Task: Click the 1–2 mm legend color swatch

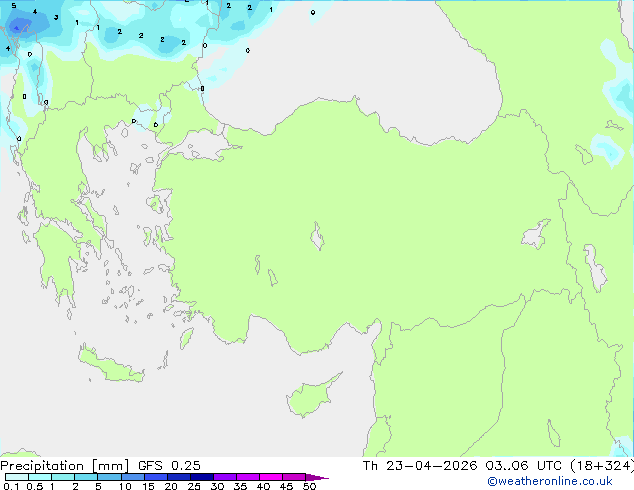Action: click(x=63, y=477)
